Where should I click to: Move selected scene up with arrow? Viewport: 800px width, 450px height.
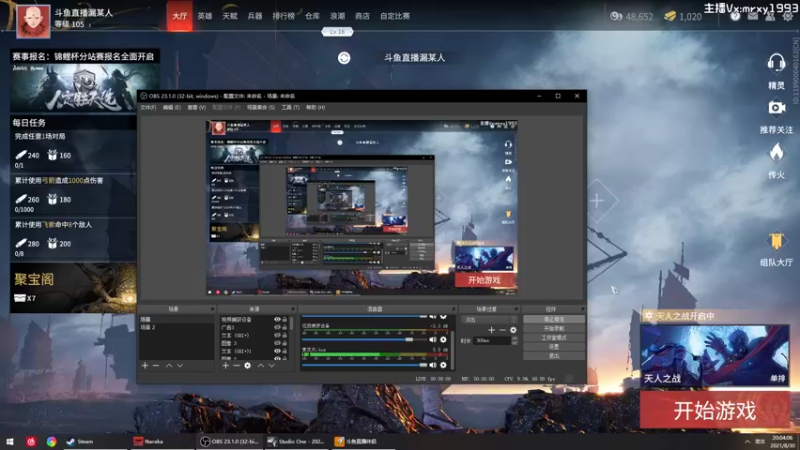[169, 365]
